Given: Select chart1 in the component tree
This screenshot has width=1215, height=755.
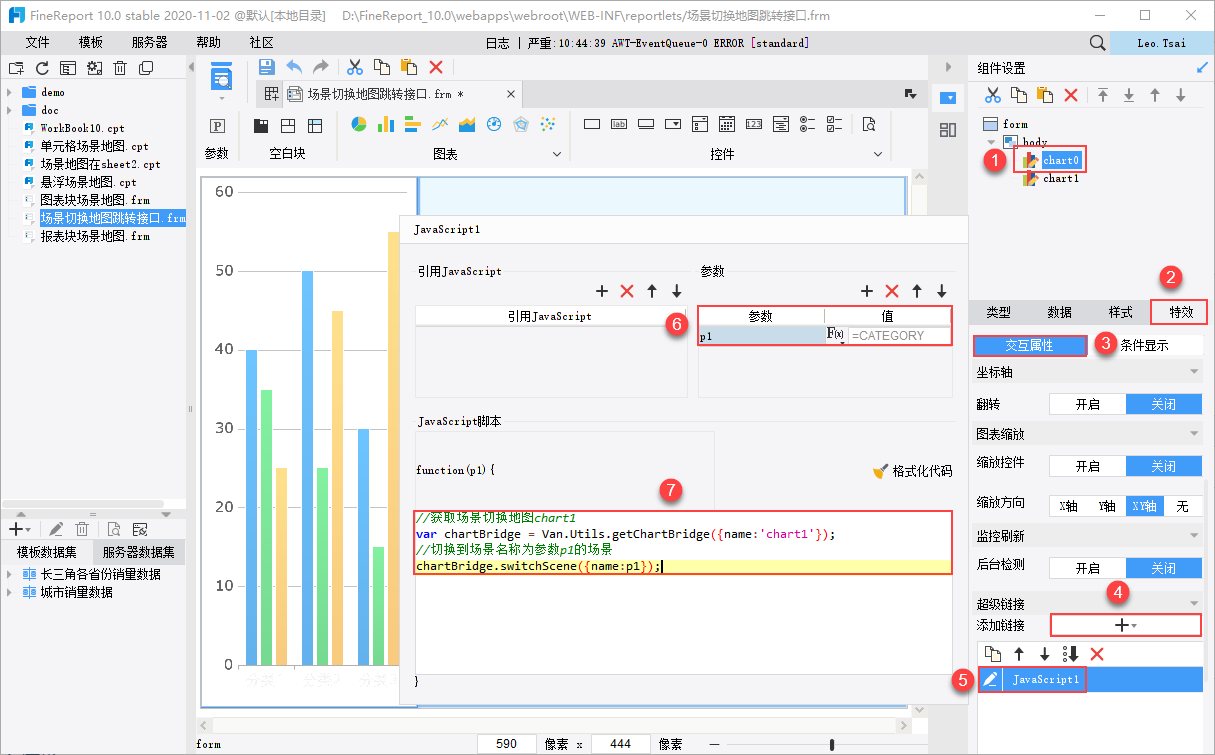Looking at the screenshot, I should point(1060,179).
